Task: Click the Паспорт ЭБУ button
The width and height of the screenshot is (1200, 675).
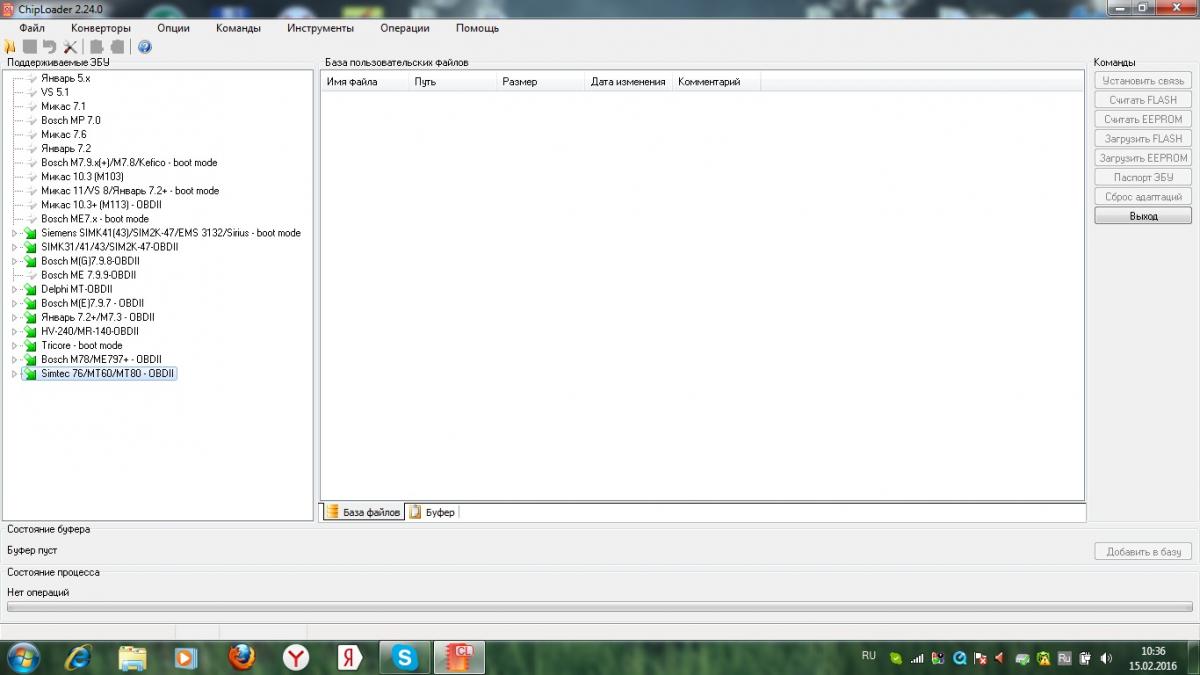Action: tap(1143, 177)
